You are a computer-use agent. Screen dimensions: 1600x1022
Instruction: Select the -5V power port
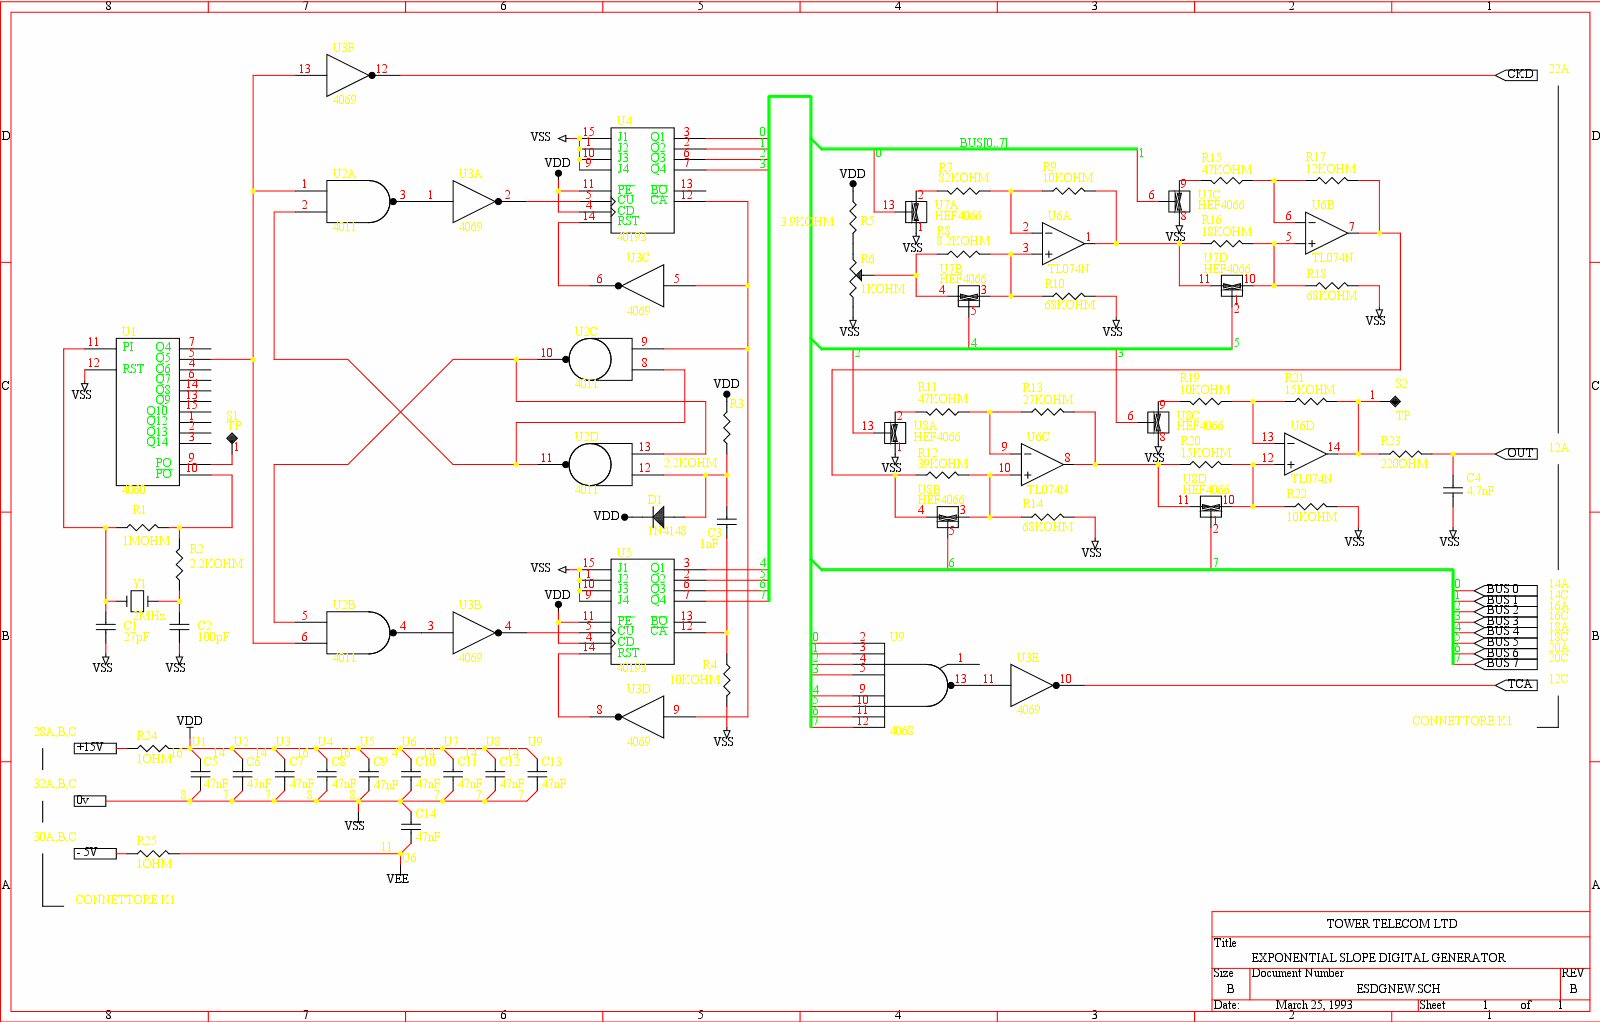(x=95, y=853)
